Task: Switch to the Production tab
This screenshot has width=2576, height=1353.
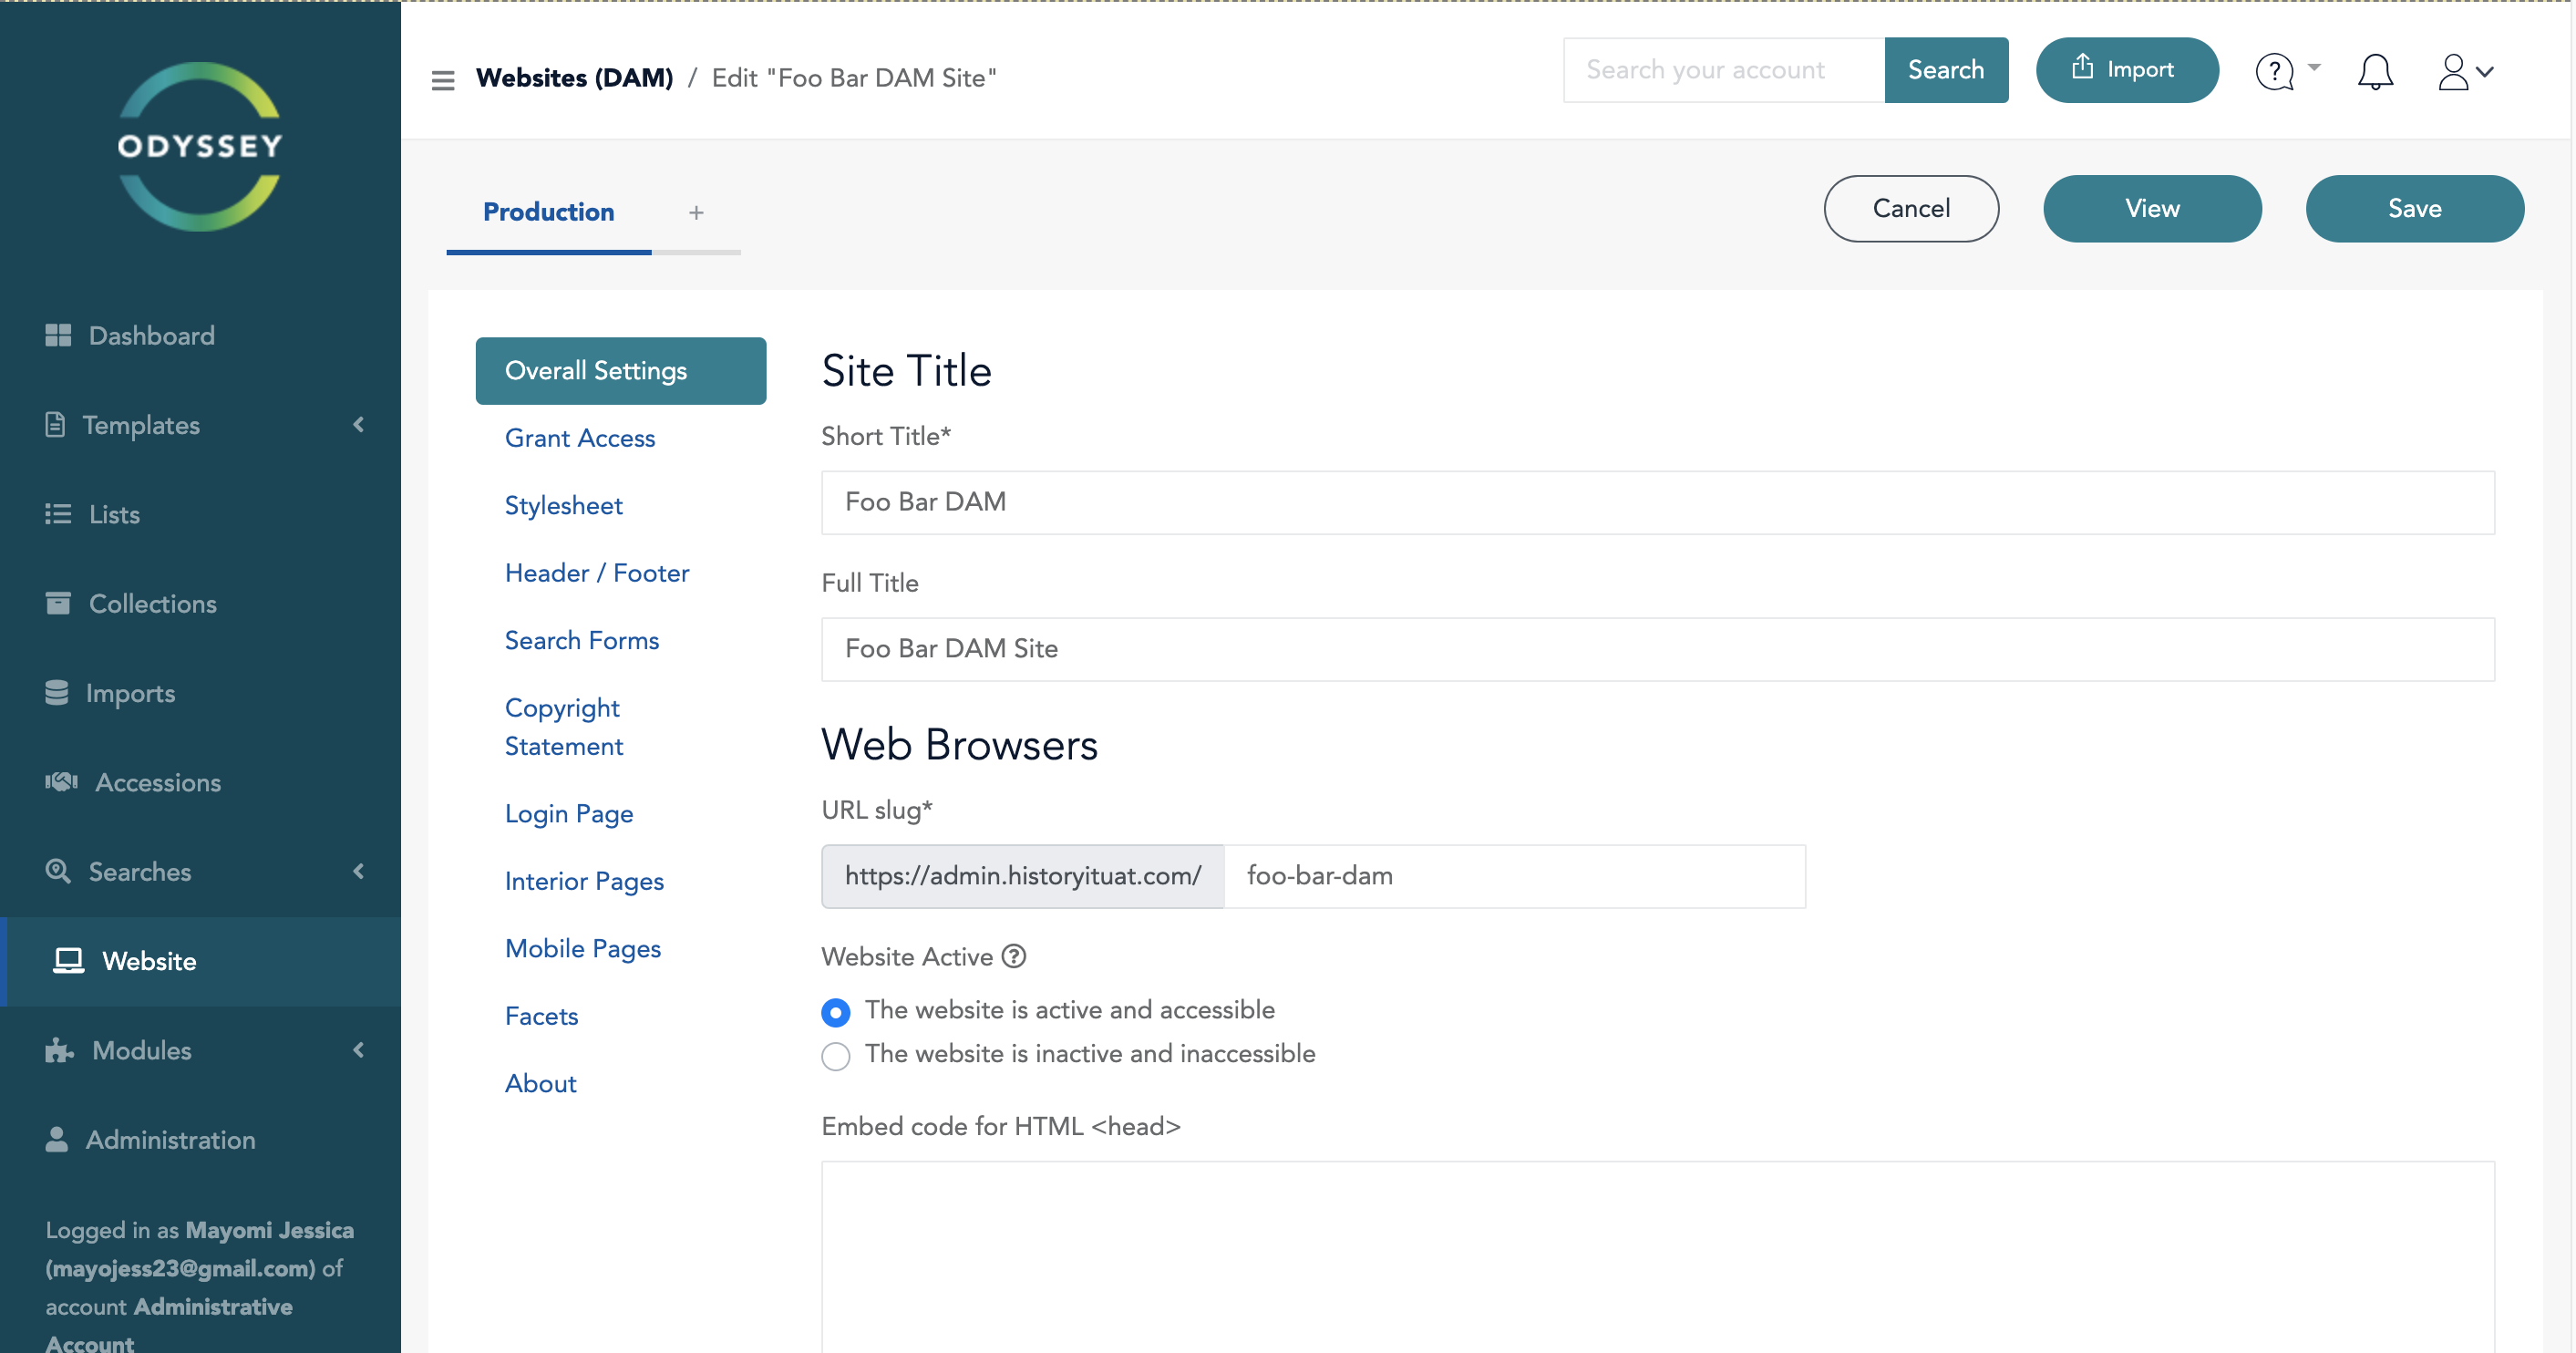Action: [x=548, y=212]
